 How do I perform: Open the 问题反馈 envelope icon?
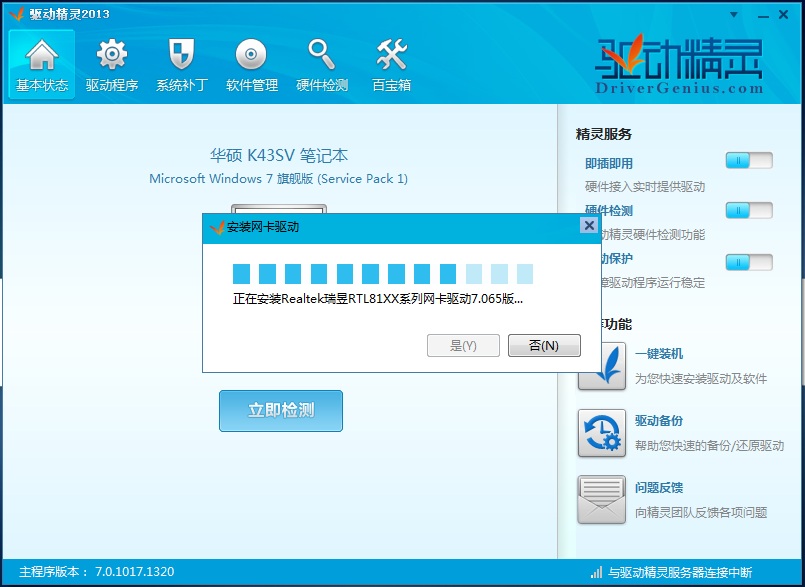pos(602,500)
